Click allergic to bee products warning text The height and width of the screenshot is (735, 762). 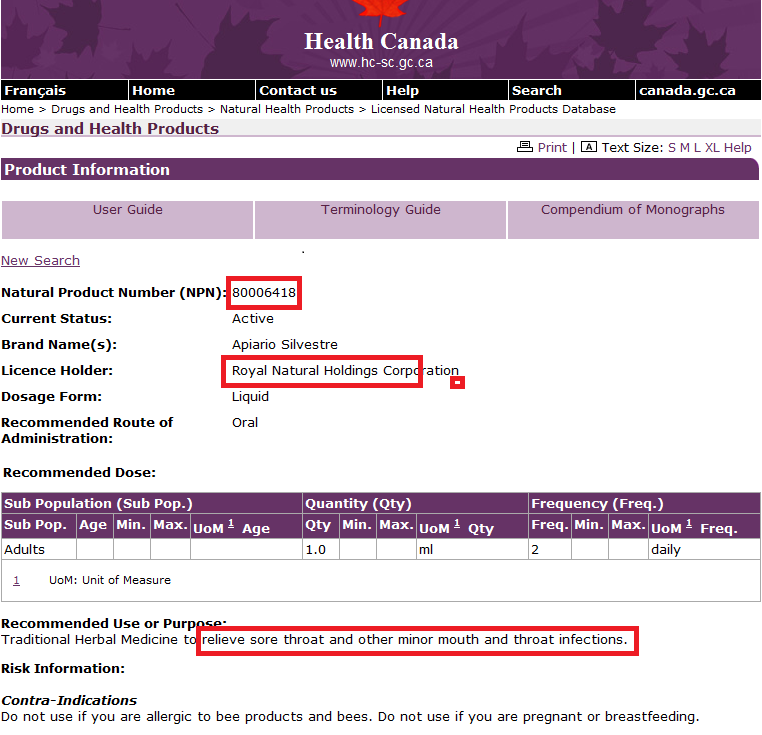350,717
